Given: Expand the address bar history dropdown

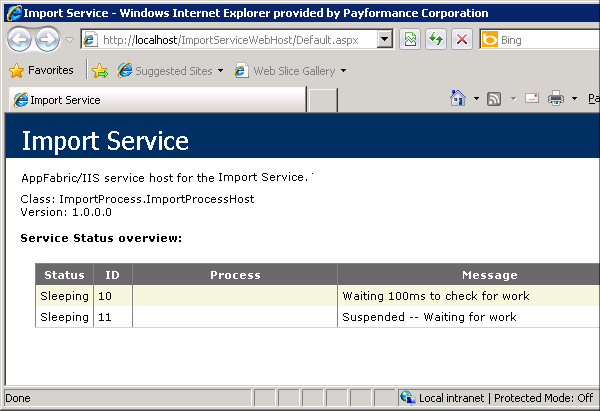Looking at the screenshot, I should (385, 40).
